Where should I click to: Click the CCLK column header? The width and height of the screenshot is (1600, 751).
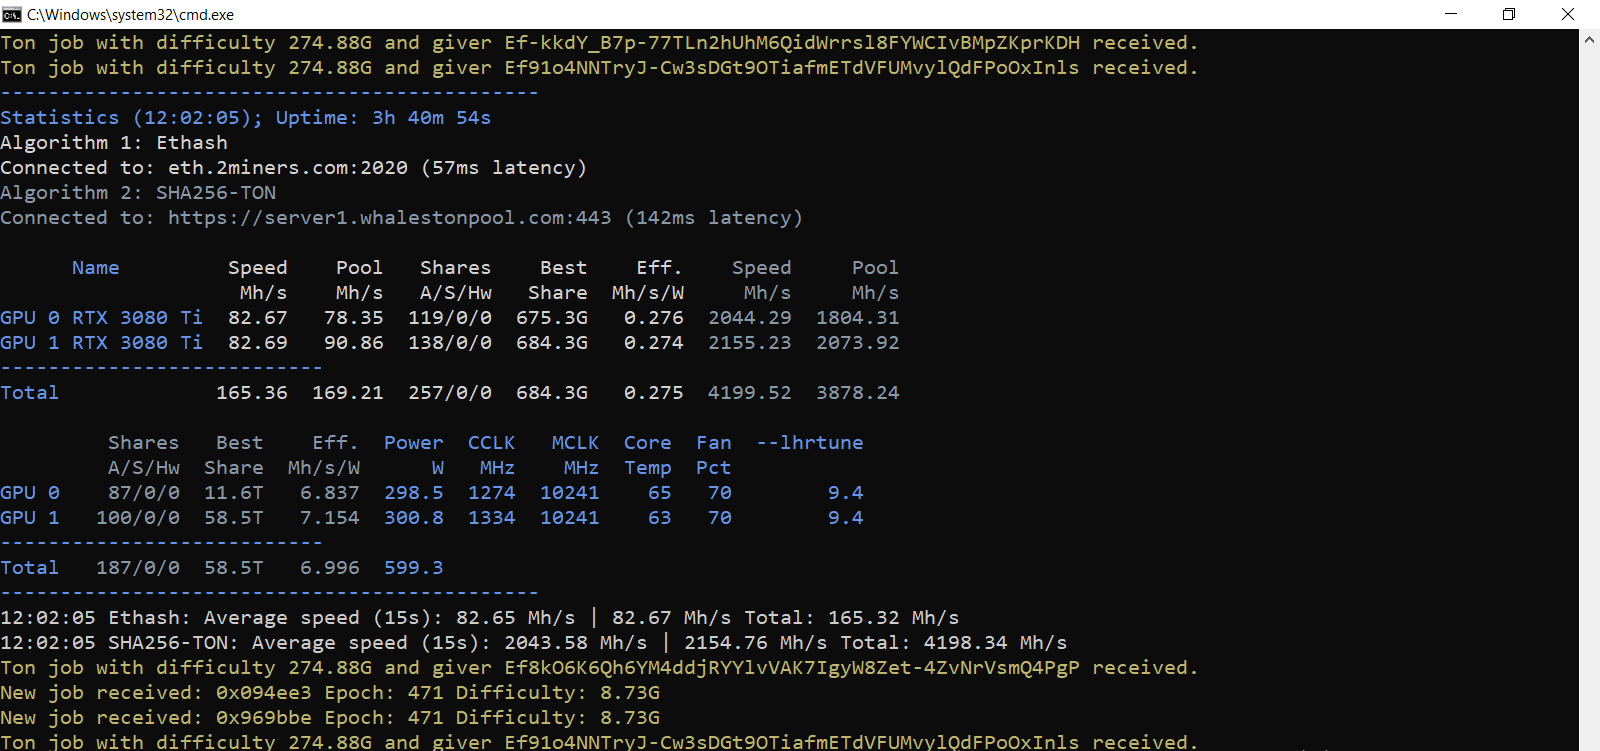(x=491, y=443)
